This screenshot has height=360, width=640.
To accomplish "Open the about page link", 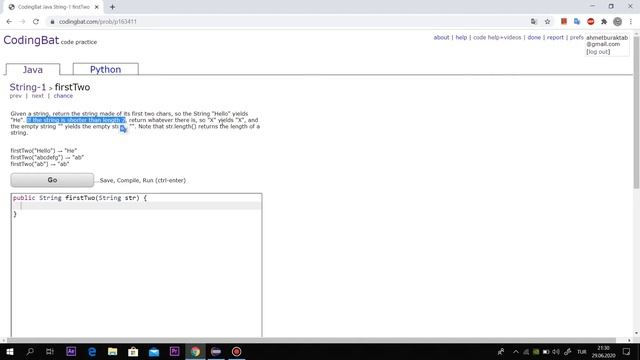I will [441, 38].
